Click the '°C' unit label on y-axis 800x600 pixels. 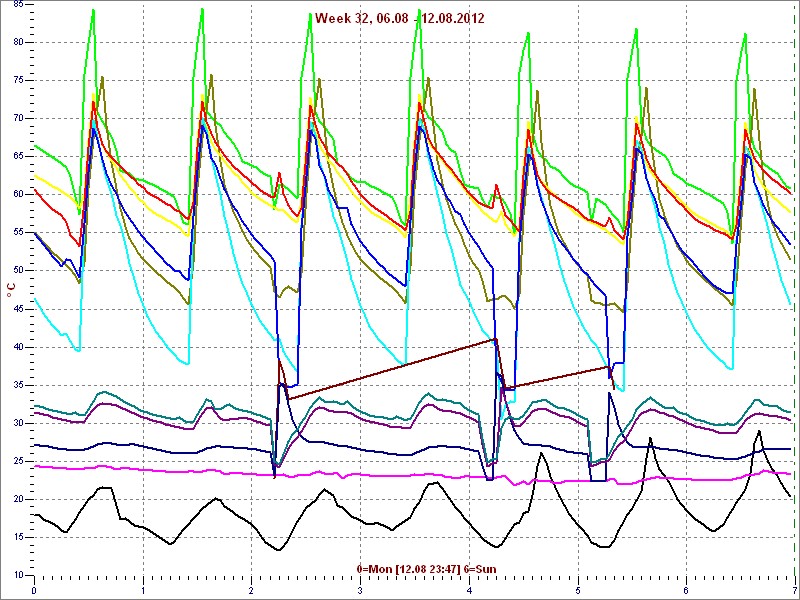[x=11, y=291]
